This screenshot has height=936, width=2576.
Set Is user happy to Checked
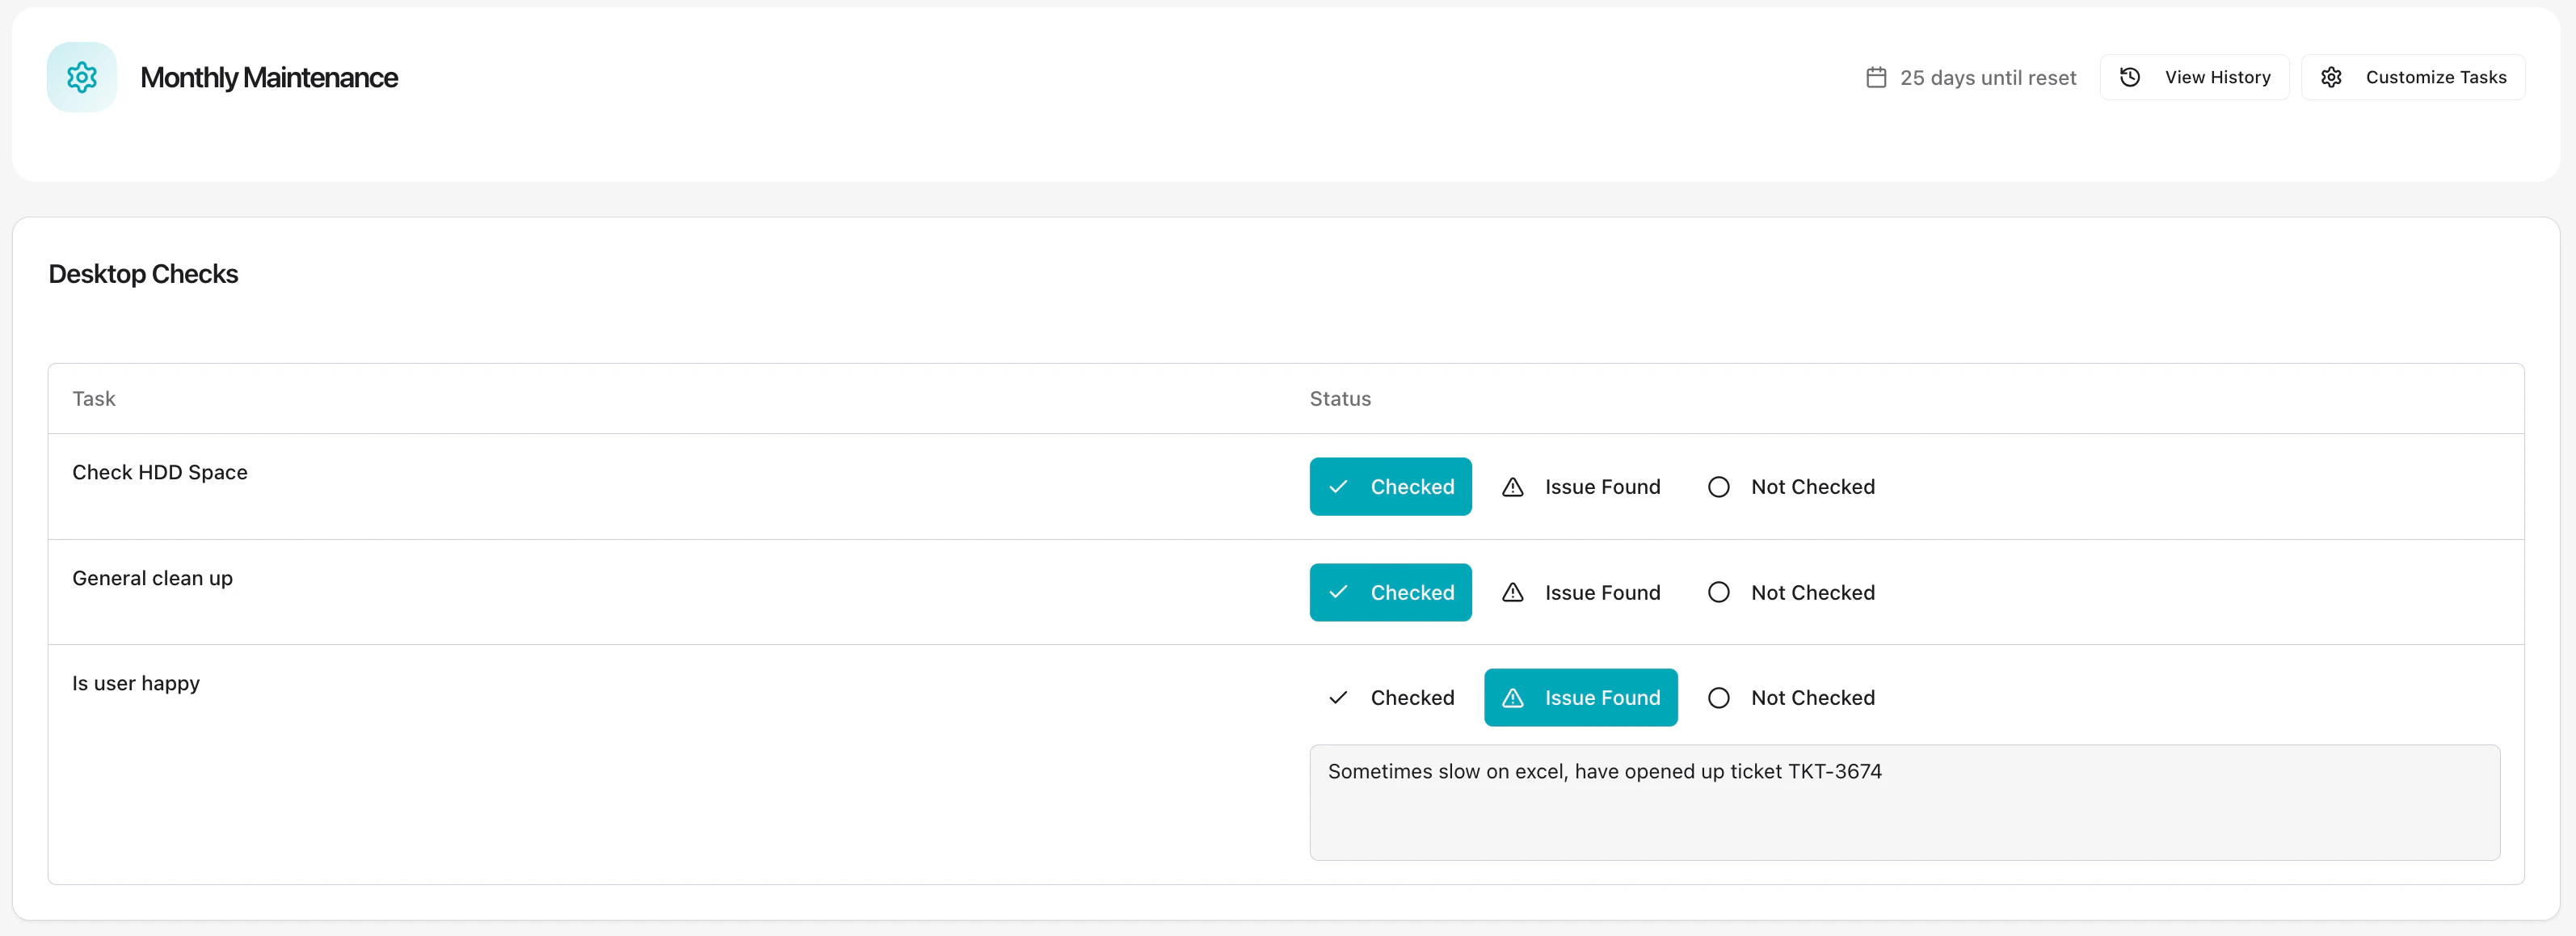click(x=1390, y=697)
